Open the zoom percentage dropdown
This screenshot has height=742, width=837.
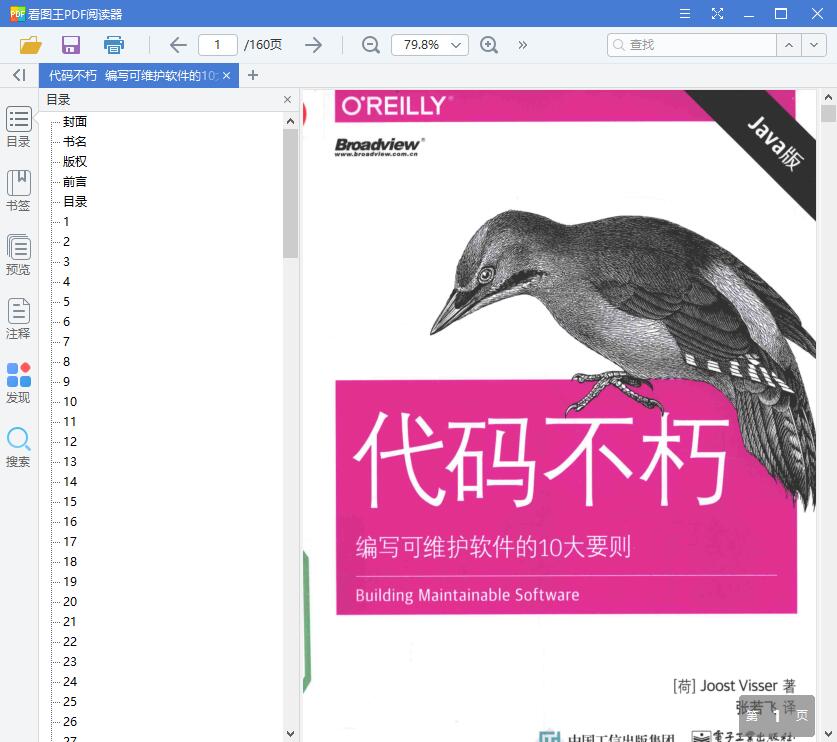tap(456, 45)
